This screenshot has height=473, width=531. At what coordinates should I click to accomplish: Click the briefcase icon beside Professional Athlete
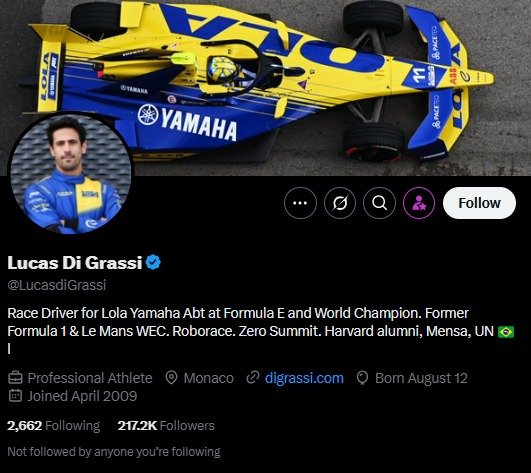point(15,378)
